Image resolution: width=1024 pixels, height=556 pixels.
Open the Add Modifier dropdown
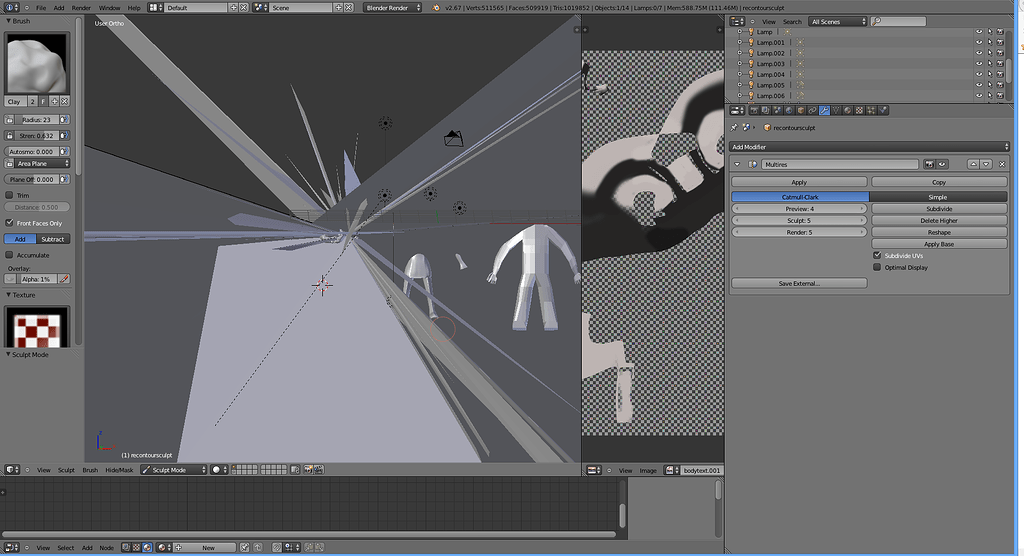click(869, 147)
